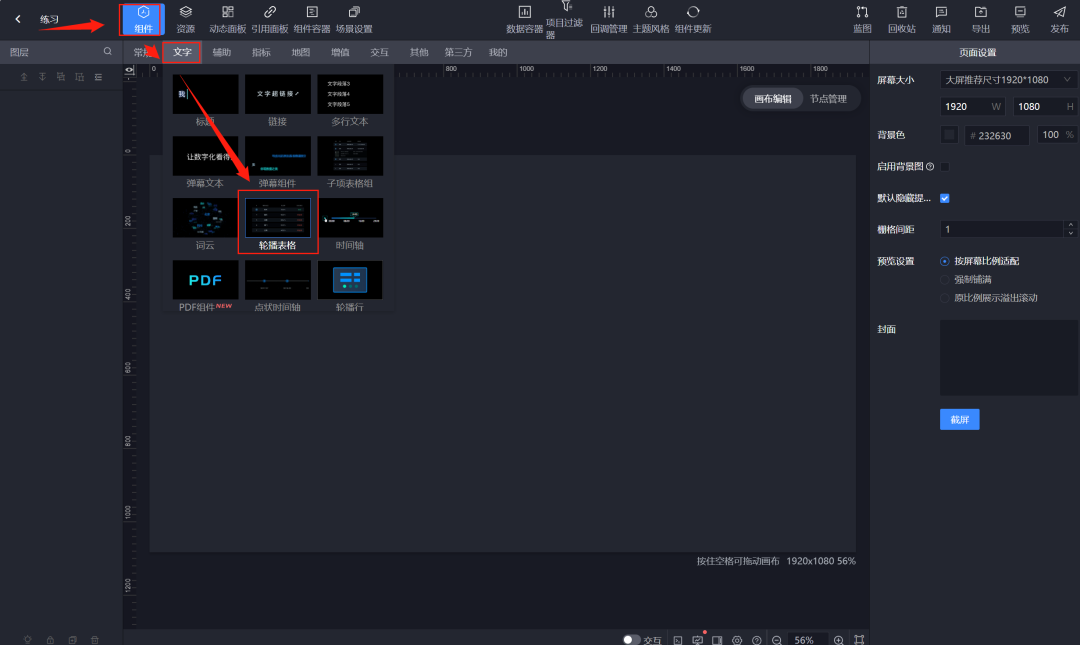1080x645 pixels.
Task: Select the 画布编辑 canvas edit button
Action: 773,99
